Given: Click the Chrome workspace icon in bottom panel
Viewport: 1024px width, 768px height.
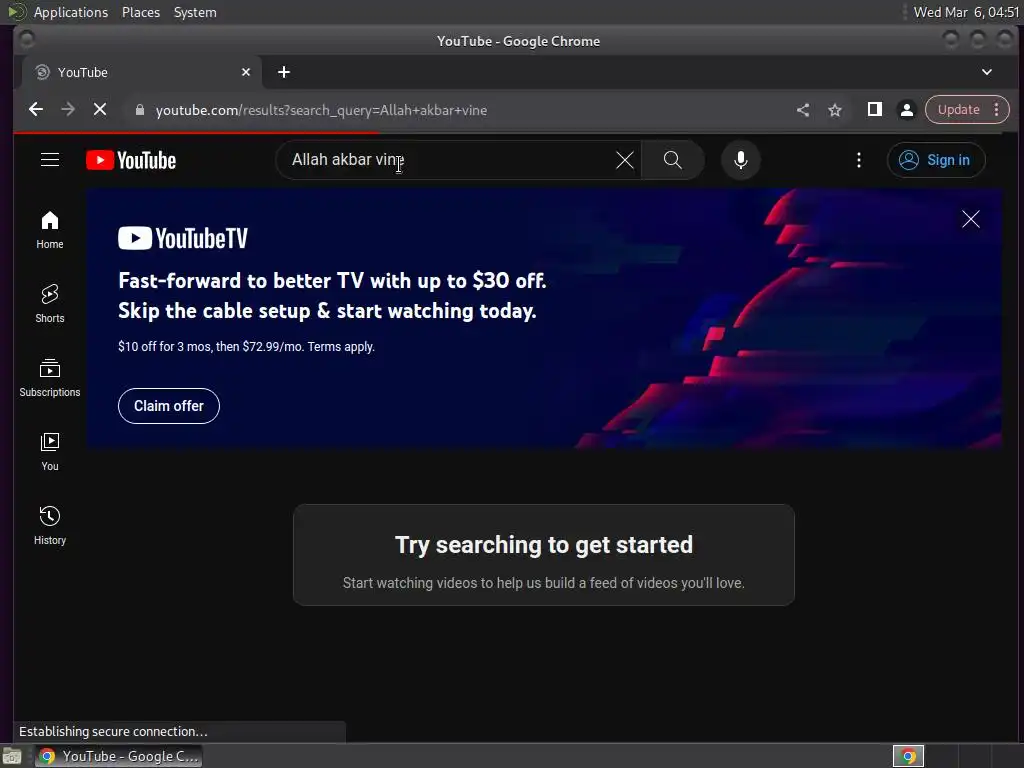Looking at the screenshot, I should 908,756.
